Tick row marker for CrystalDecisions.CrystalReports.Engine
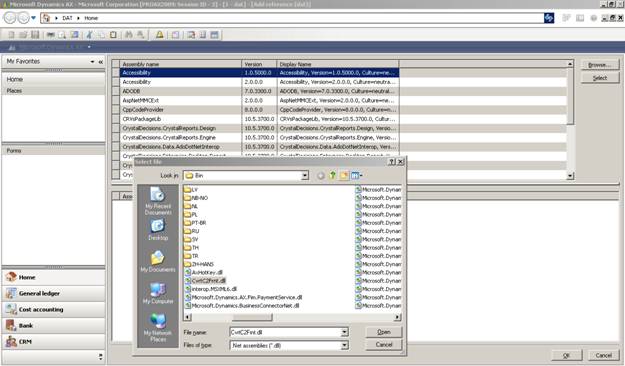The width and height of the screenshot is (625, 366). tap(116, 138)
